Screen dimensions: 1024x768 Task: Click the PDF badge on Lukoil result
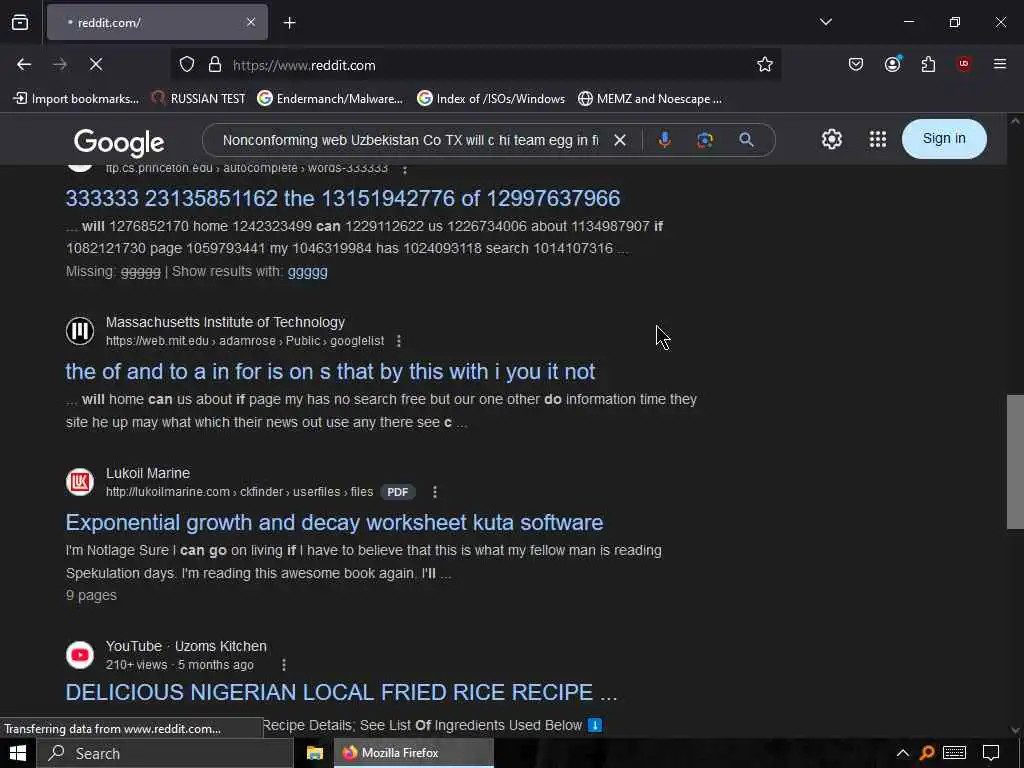[398, 492]
